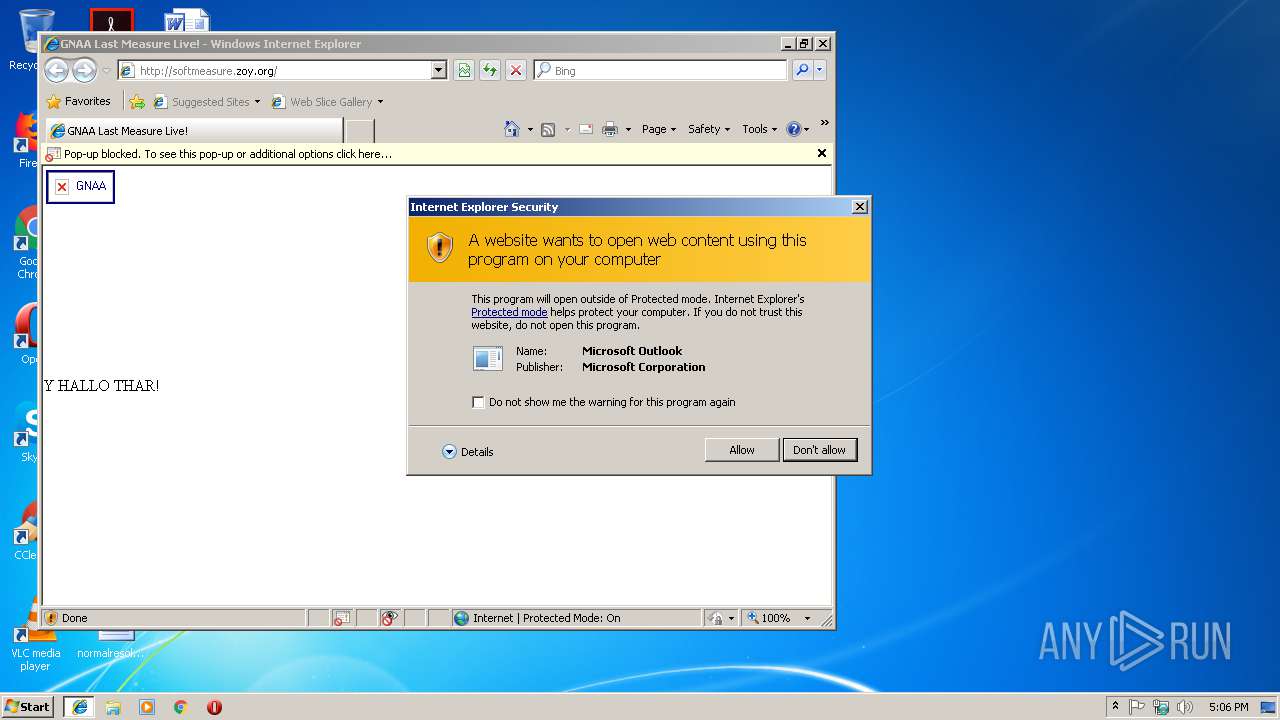Close the Internet Explorer Security dialog
The width and height of the screenshot is (1280, 720).
(x=859, y=206)
